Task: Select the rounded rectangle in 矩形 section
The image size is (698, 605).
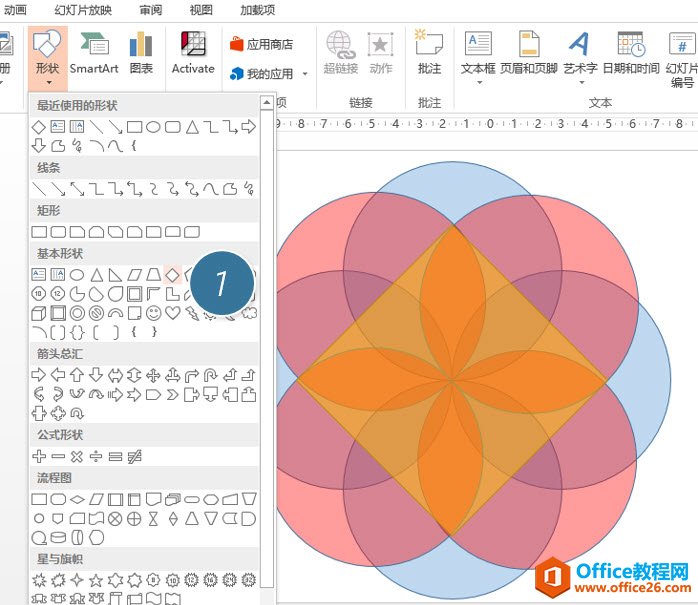Action: pos(58,232)
